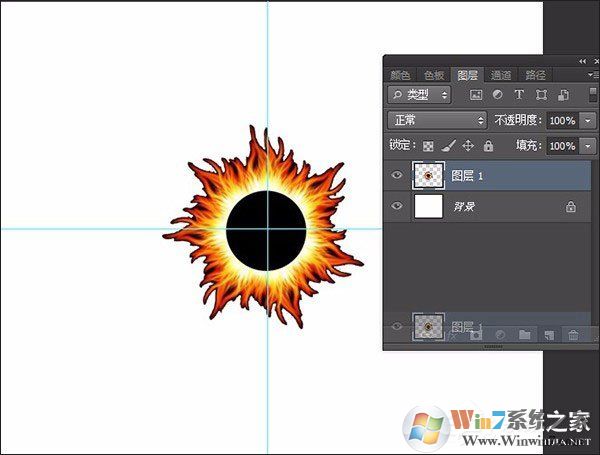Open the 不透明度 opacity slider arrow
Screen dimensions: 600x455
click(x=588, y=121)
